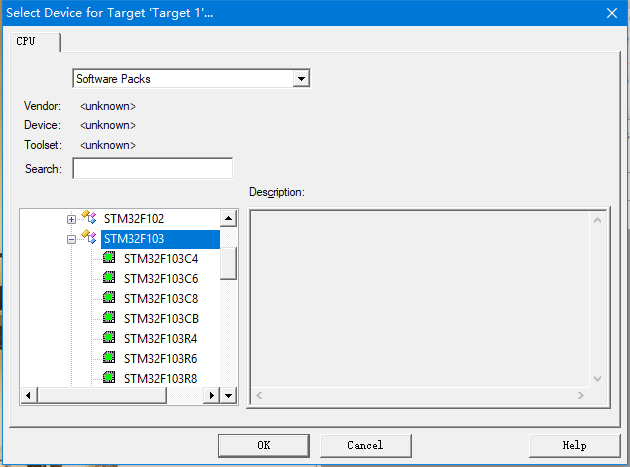Choose device STM32F103C6
The image size is (630, 467).
click(x=161, y=279)
